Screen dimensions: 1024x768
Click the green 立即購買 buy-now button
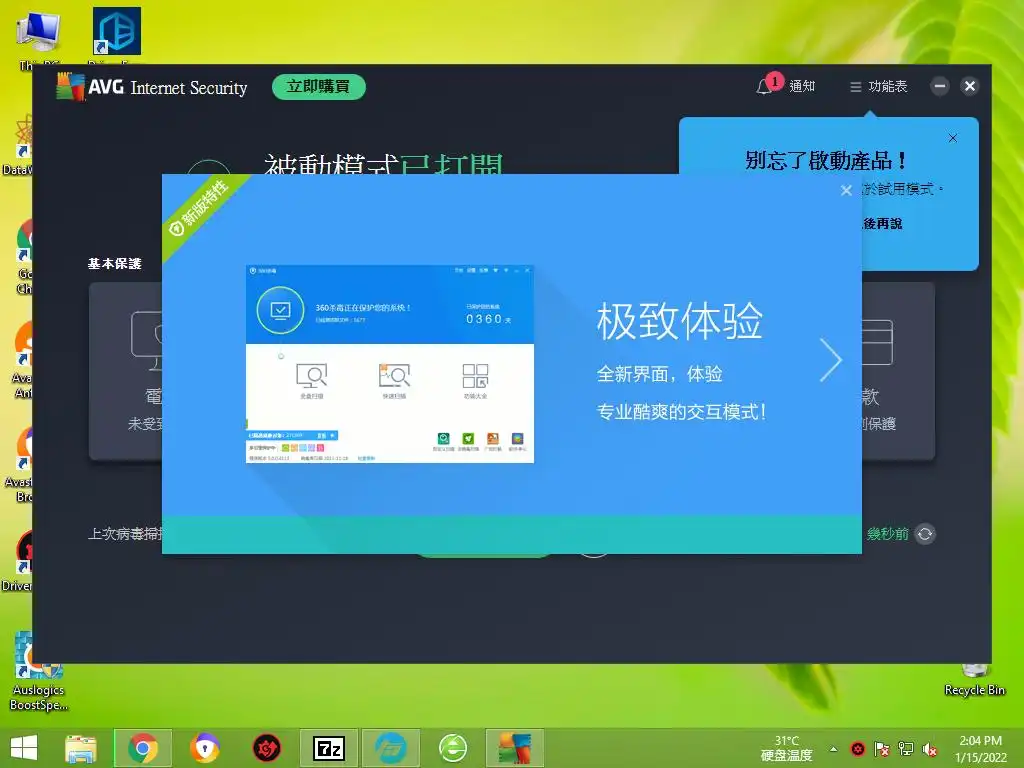[x=319, y=87]
